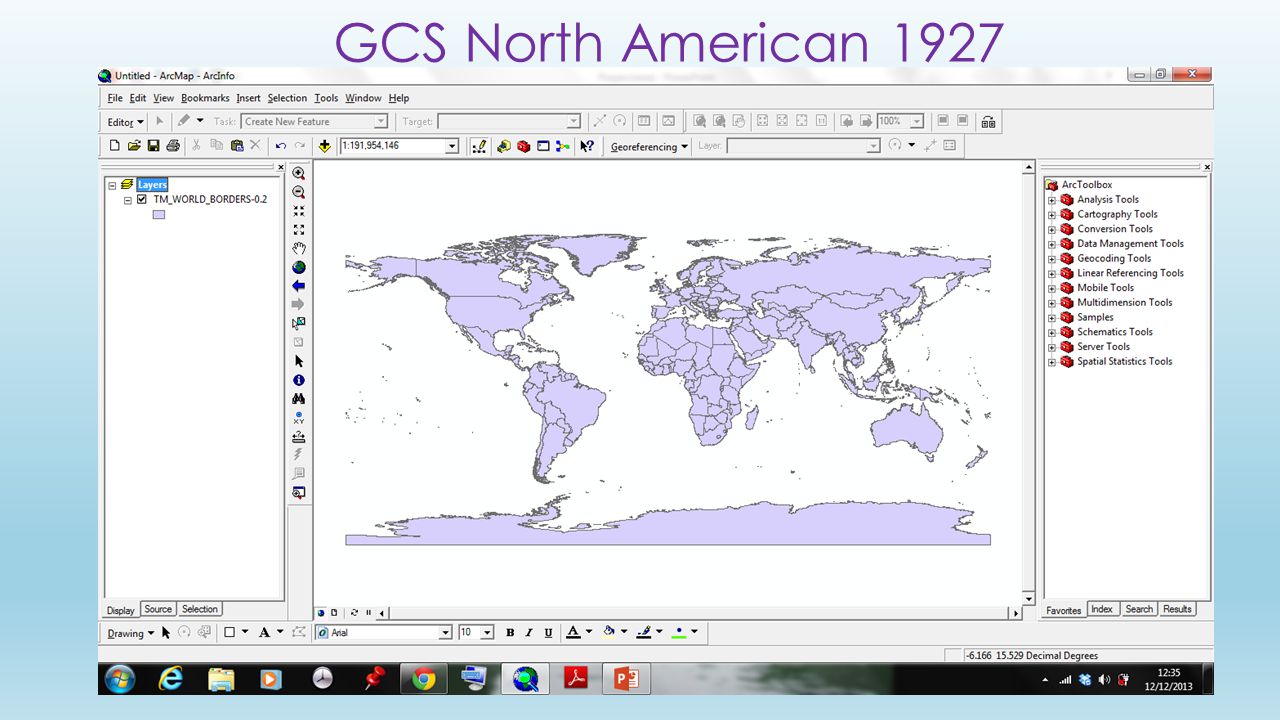Open the Go To XY tool
This screenshot has height=720, width=1280.
(x=298, y=417)
